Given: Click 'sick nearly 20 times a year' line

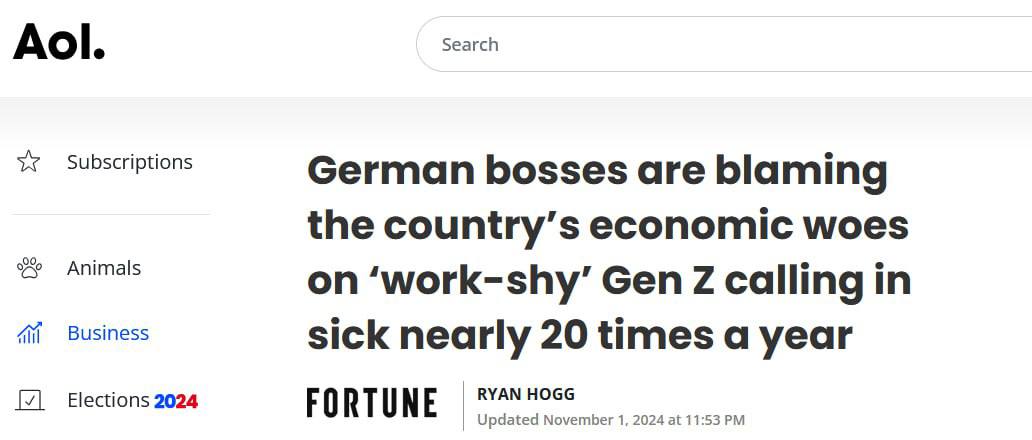Looking at the screenshot, I should point(579,336).
